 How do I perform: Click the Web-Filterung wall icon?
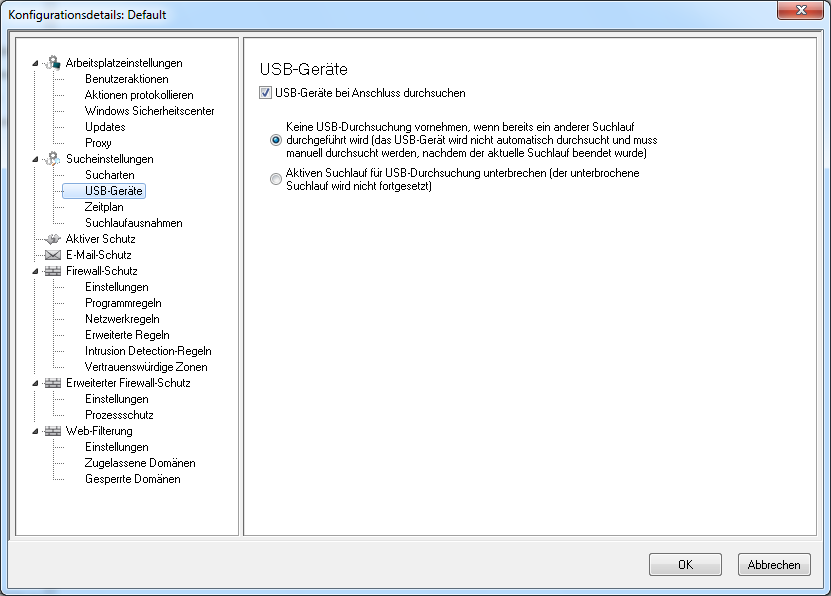(53, 431)
